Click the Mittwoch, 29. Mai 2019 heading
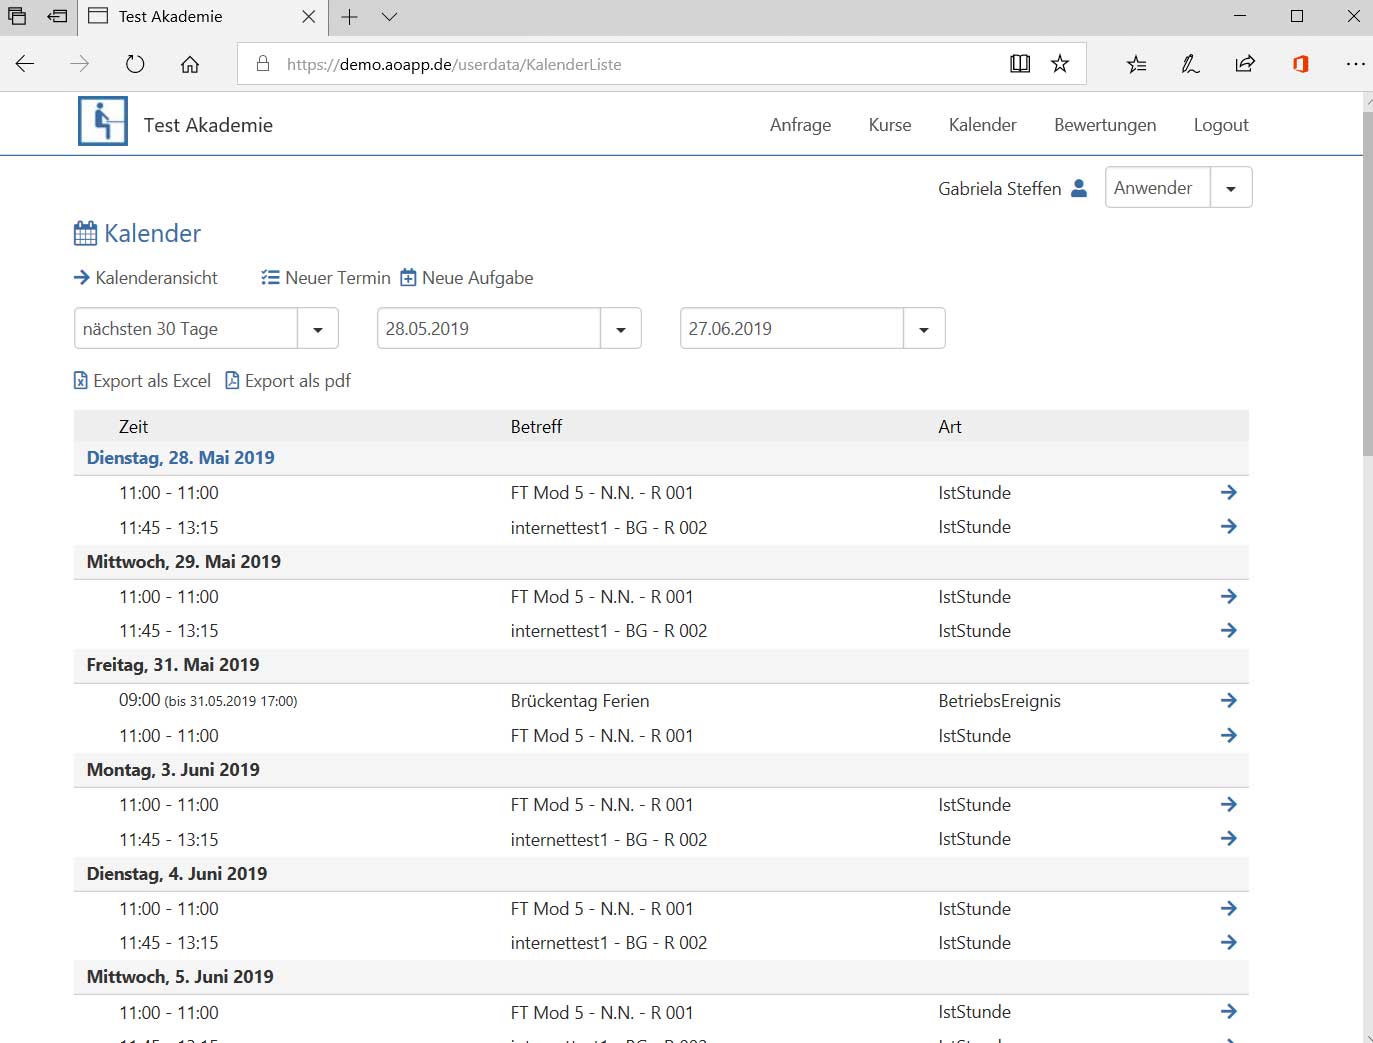Viewport: 1373px width, 1043px height. [x=184, y=562]
